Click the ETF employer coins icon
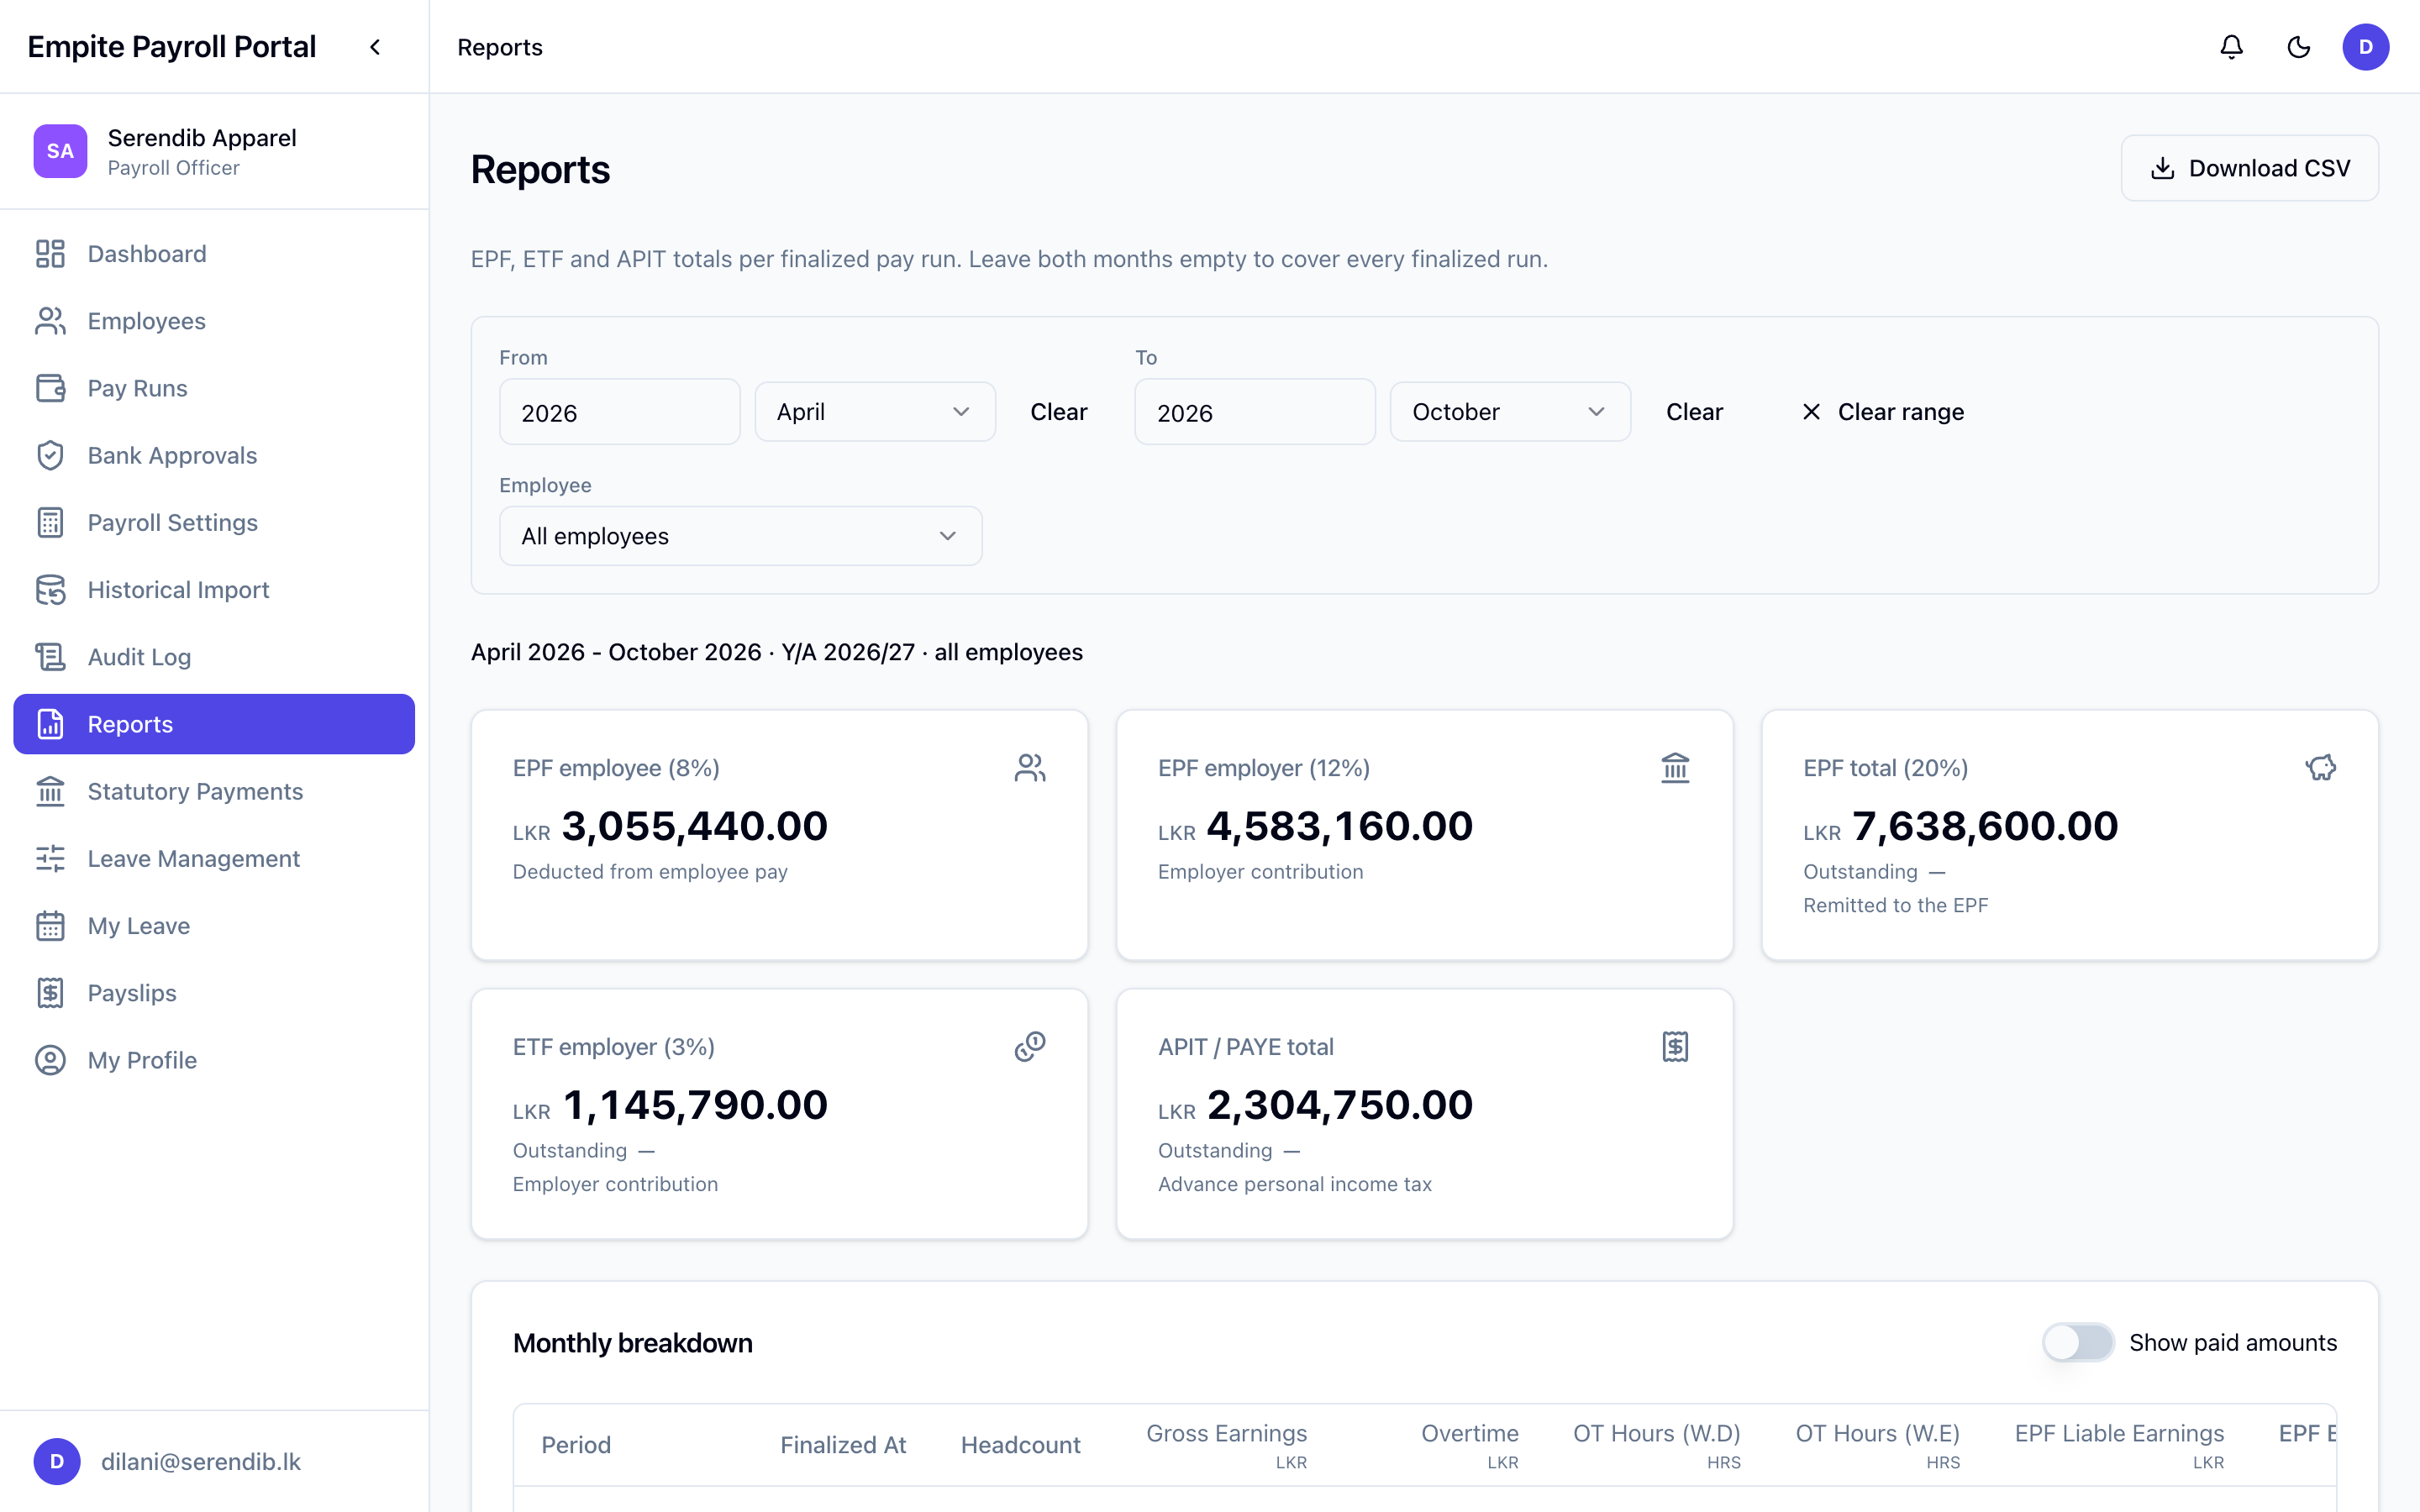This screenshot has height=1512, width=2420. point(1030,1047)
